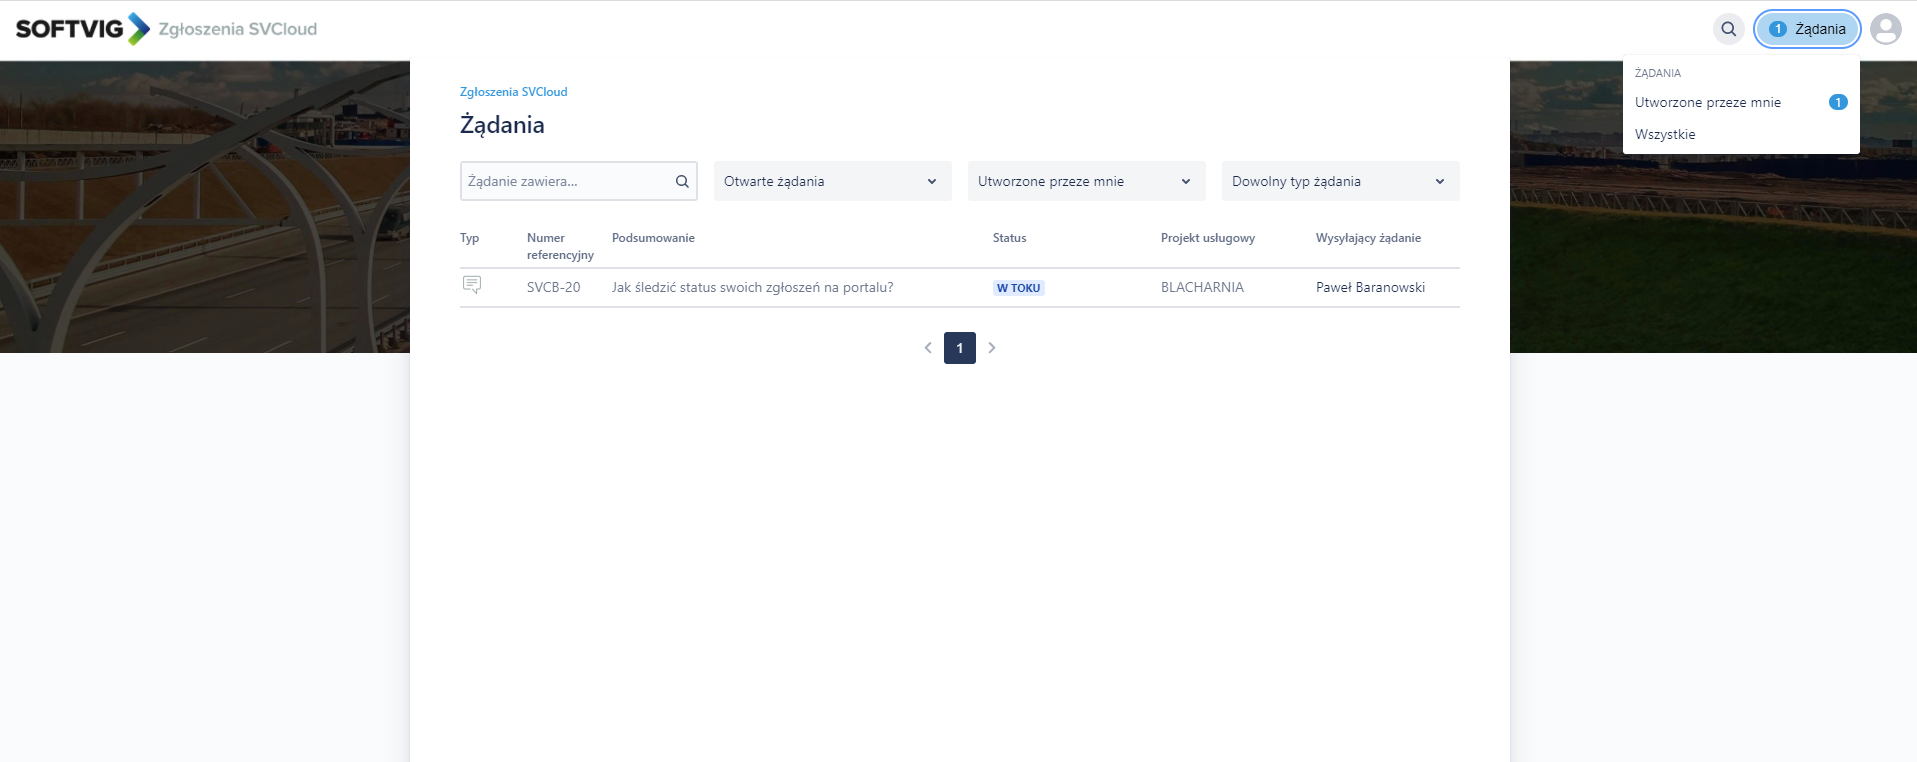Click the notification count badge beside Utworzone przeze mnie
The width and height of the screenshot is (1917, 762).
click(x=1837, y=102)
